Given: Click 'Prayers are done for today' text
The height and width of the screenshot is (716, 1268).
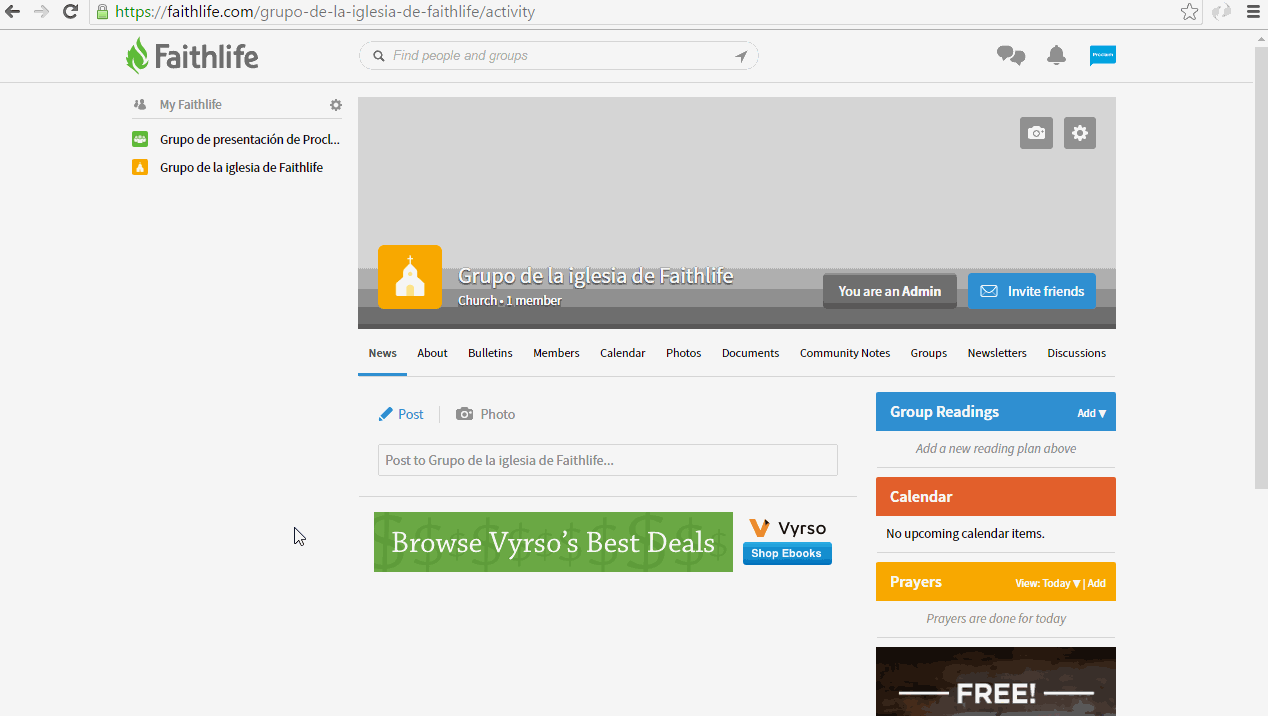Looking at the screenshot, I should point(996,618).
